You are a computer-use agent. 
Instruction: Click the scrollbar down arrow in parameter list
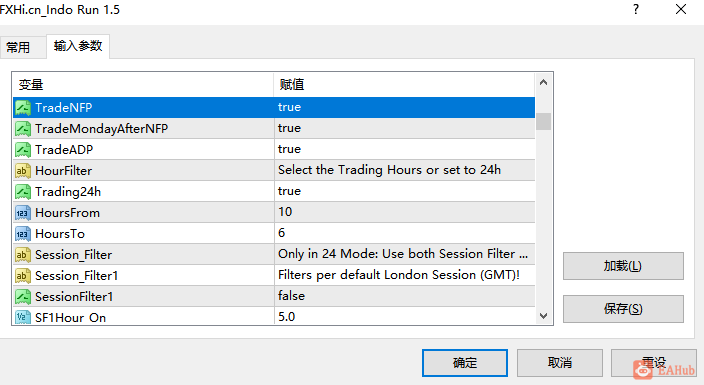[543, 316]
